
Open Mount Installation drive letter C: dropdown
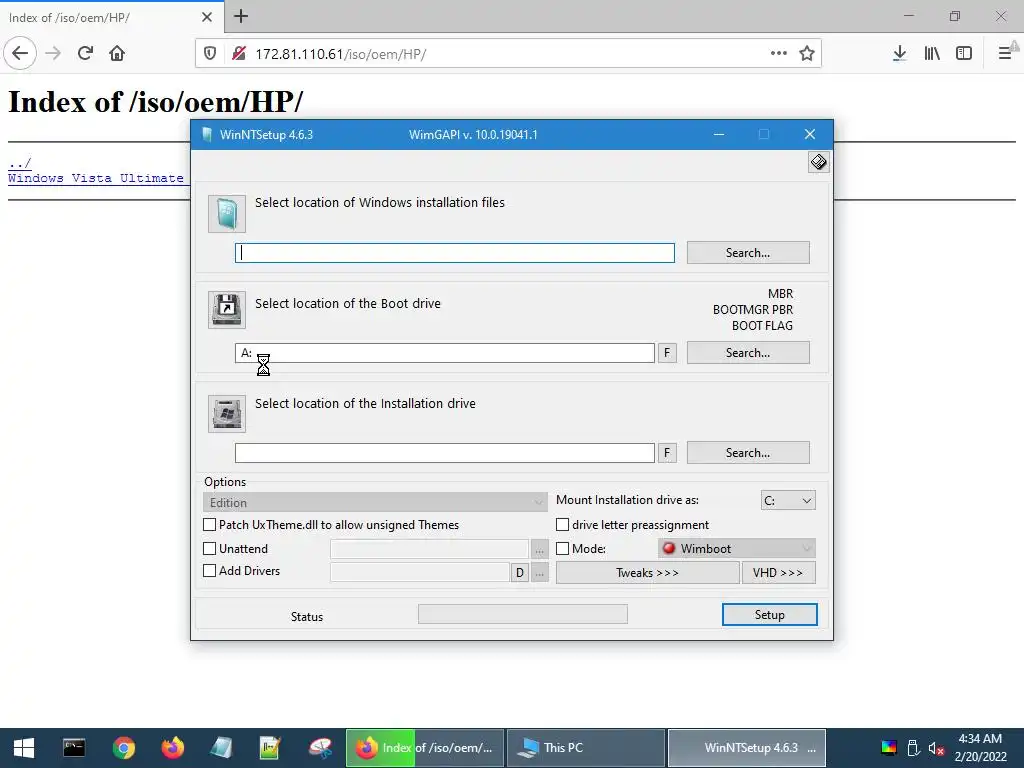(788, 501)
